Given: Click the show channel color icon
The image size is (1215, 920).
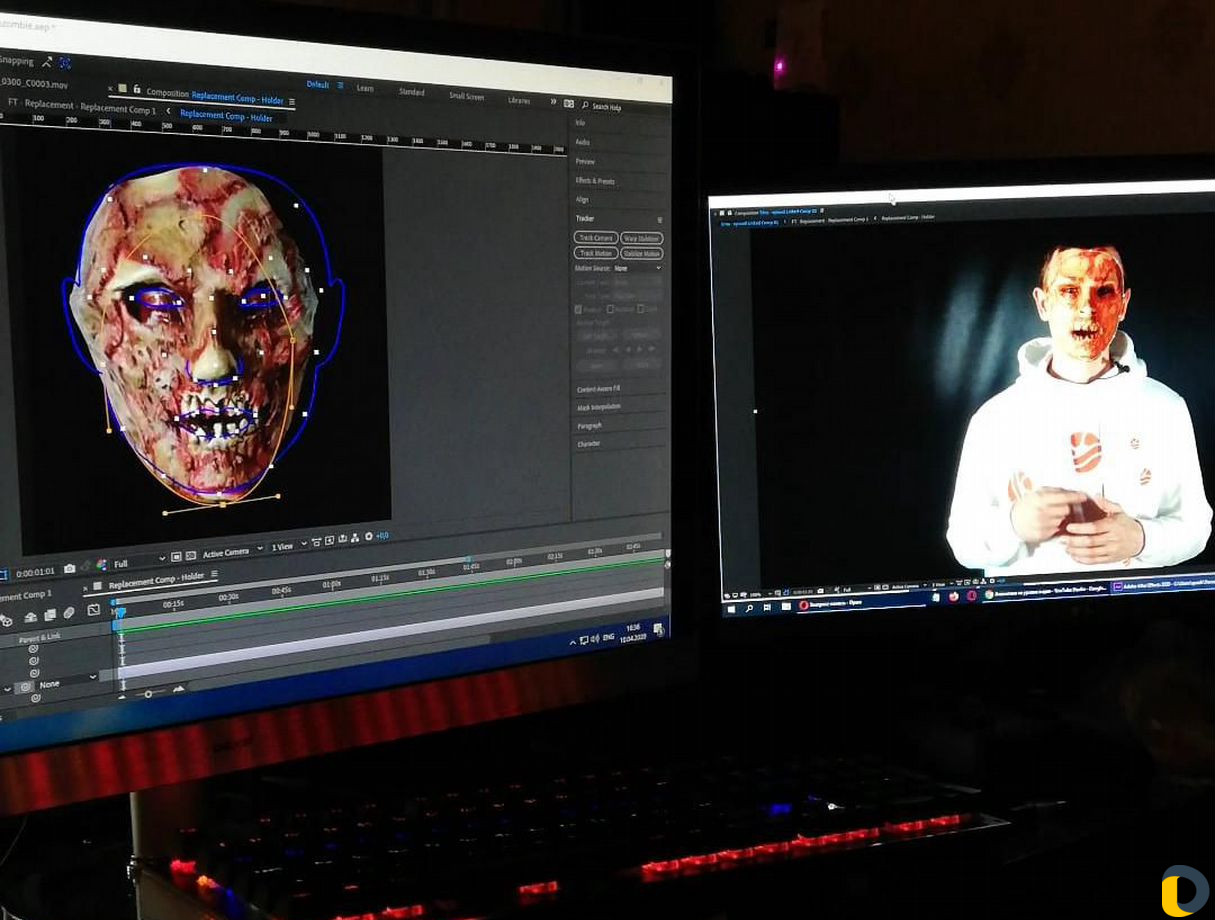Looking at the screenshot, I should (x=101, y=565).
